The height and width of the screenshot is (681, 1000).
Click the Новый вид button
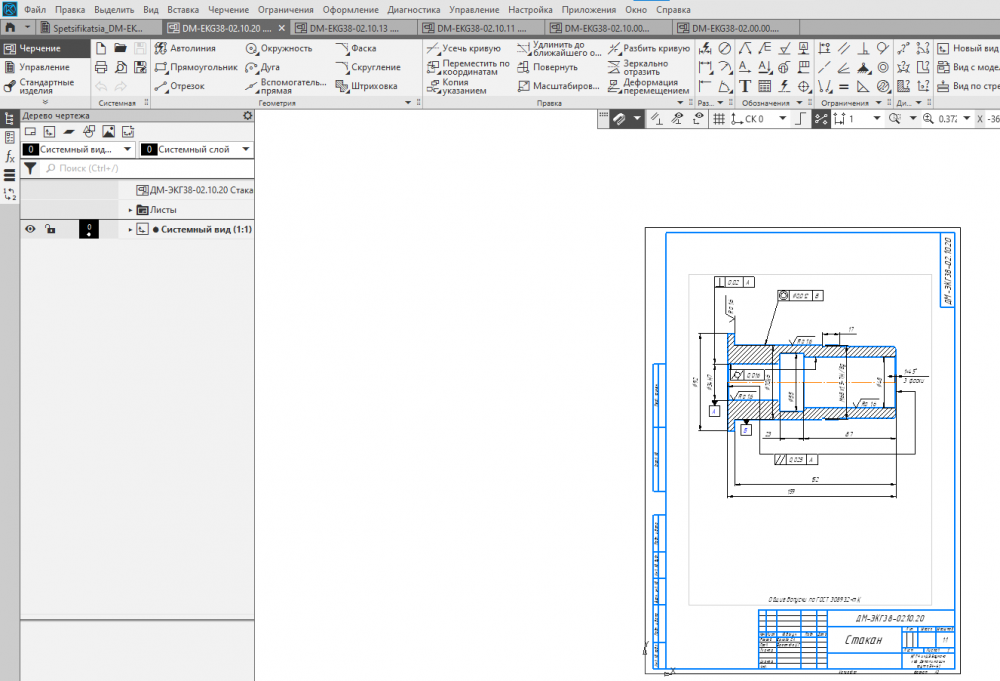967,48
